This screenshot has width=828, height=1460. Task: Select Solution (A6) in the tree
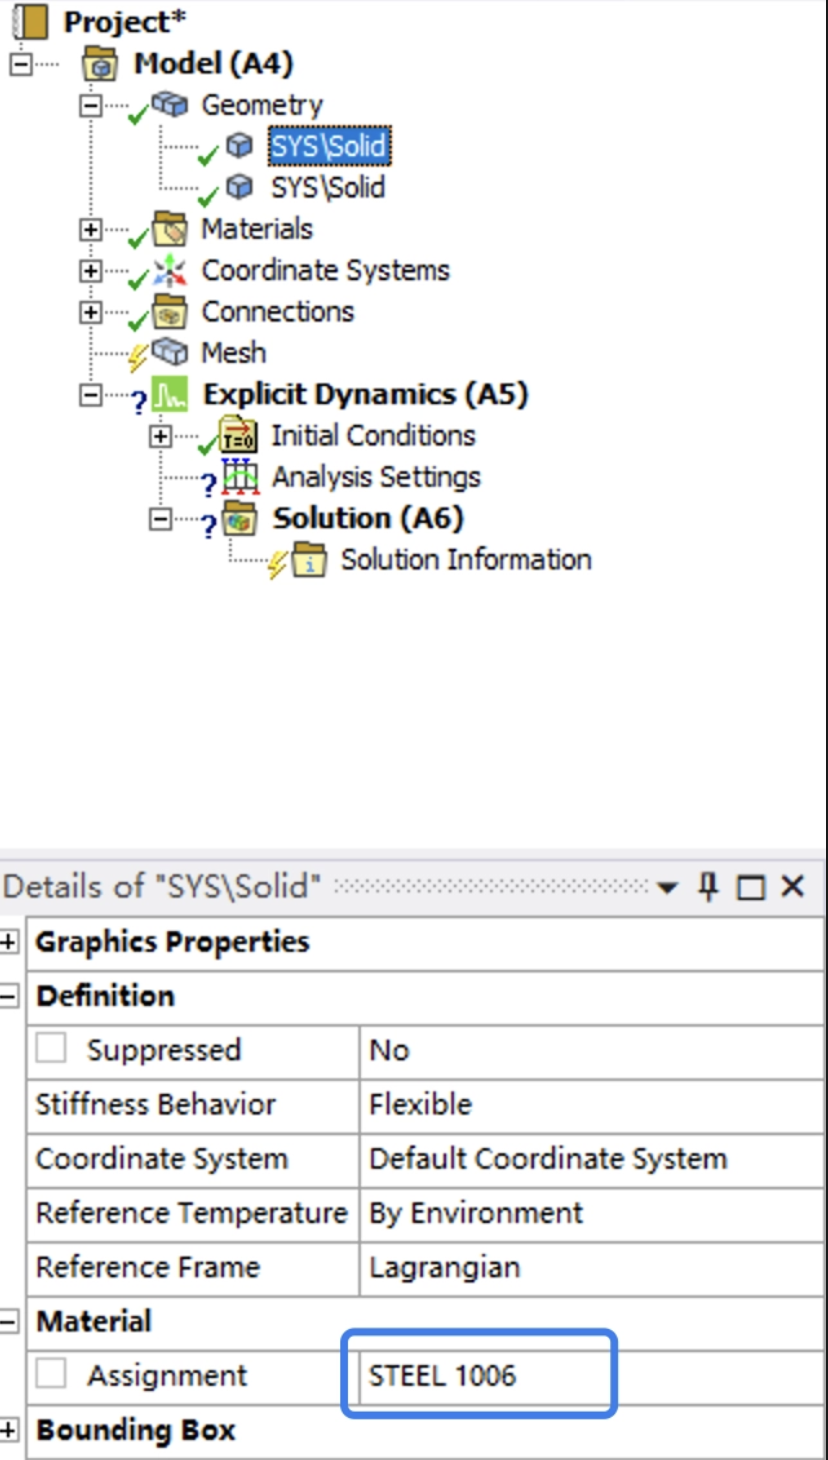click(369, 519)
